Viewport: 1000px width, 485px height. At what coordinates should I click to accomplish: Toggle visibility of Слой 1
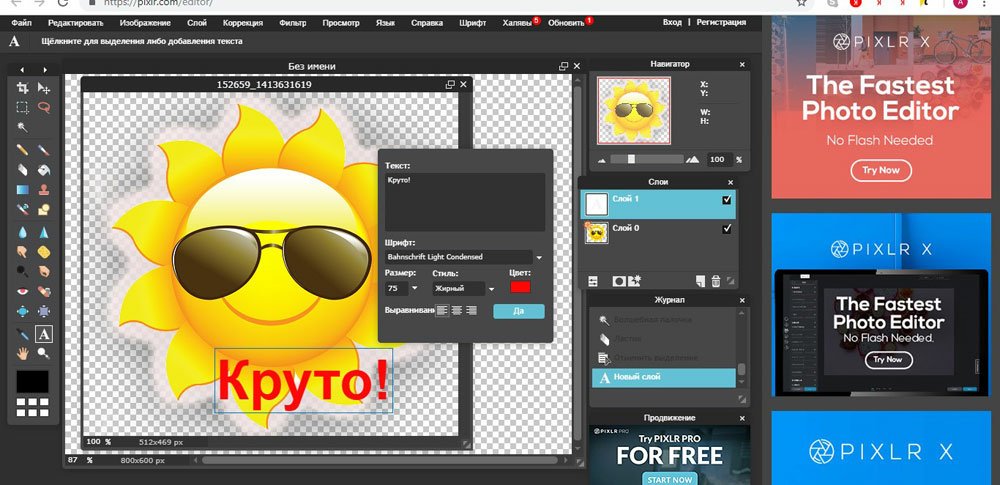tap(727, 200)
